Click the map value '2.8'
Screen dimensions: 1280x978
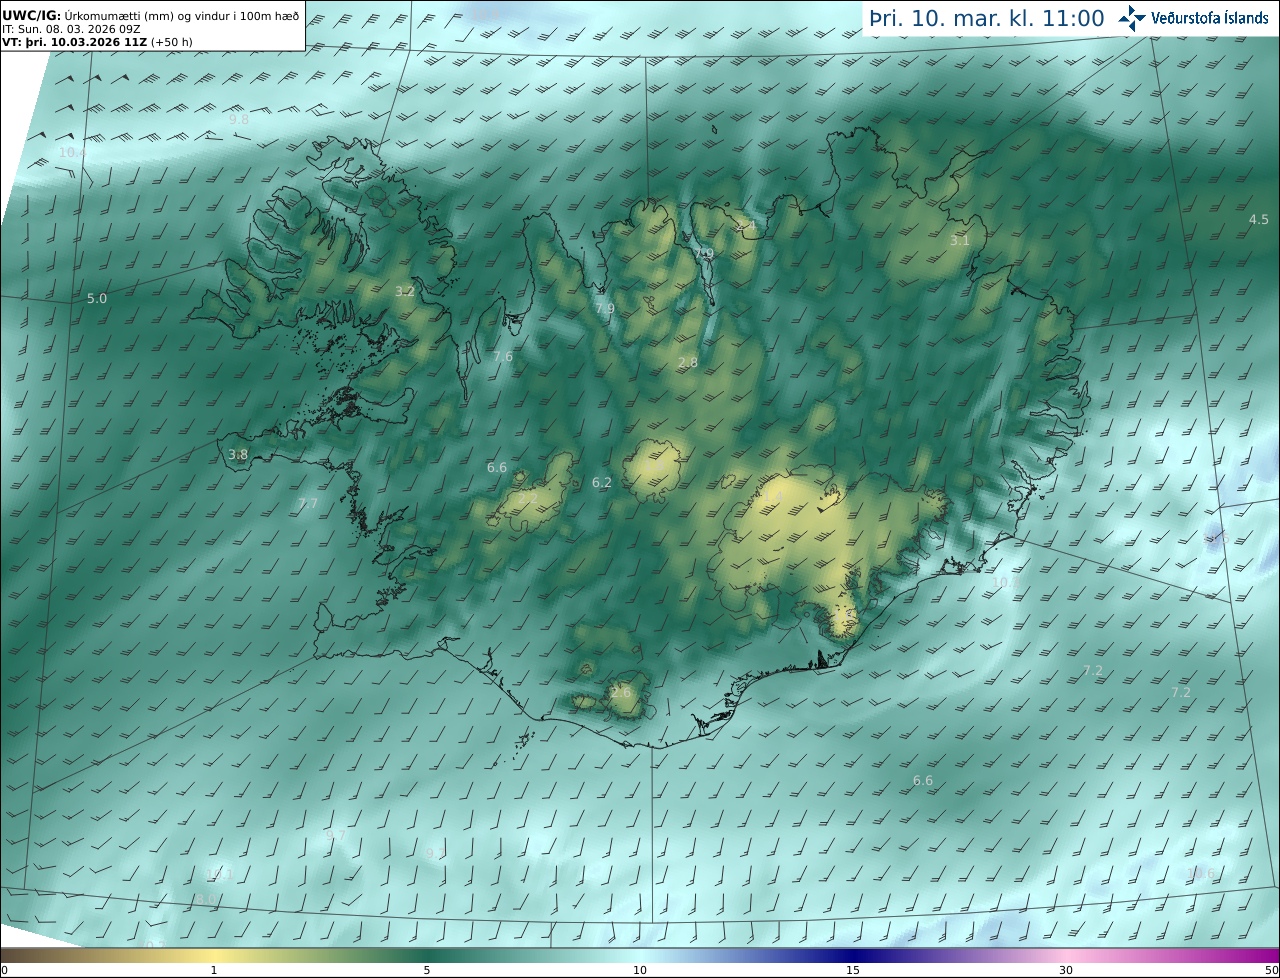[688, 362]
